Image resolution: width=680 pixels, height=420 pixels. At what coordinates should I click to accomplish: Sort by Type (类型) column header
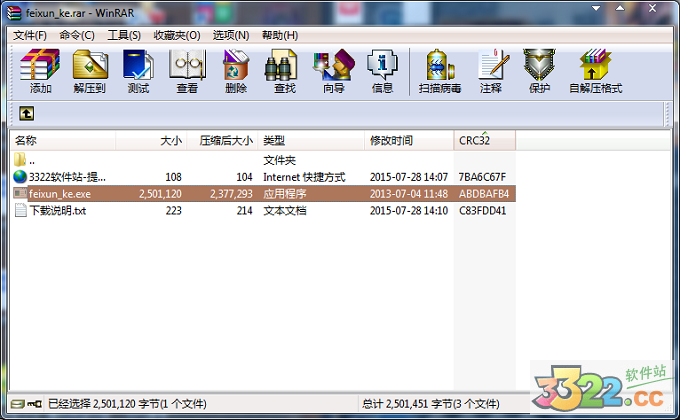tap(311, 141)
